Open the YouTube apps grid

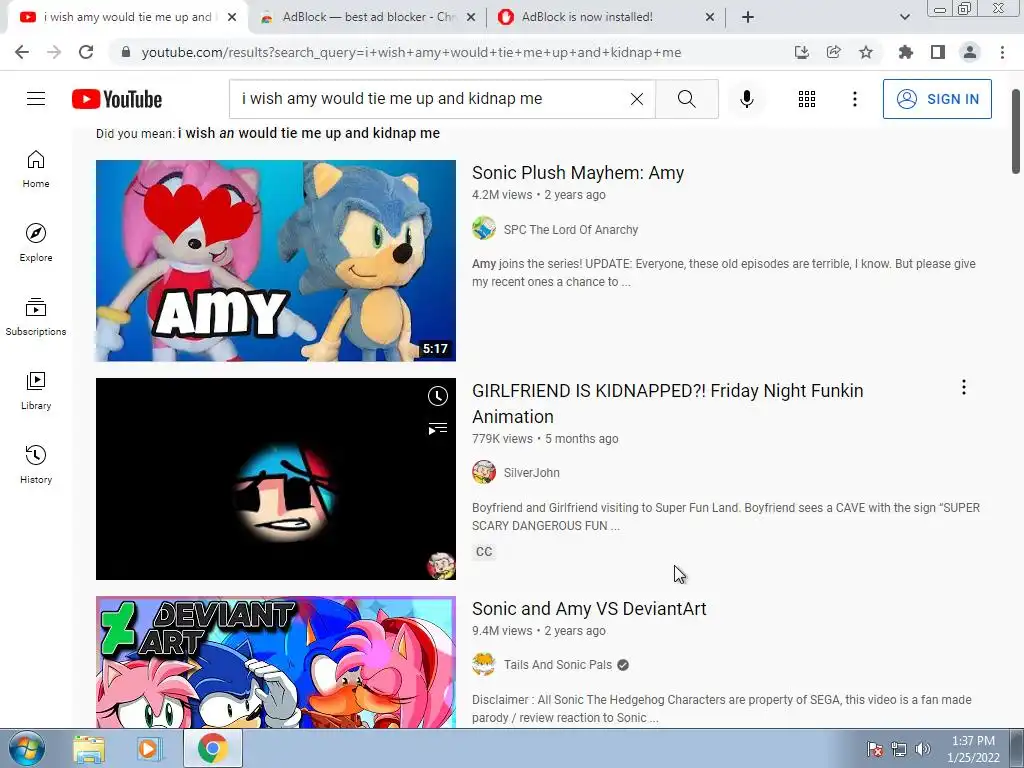[807, 99]
